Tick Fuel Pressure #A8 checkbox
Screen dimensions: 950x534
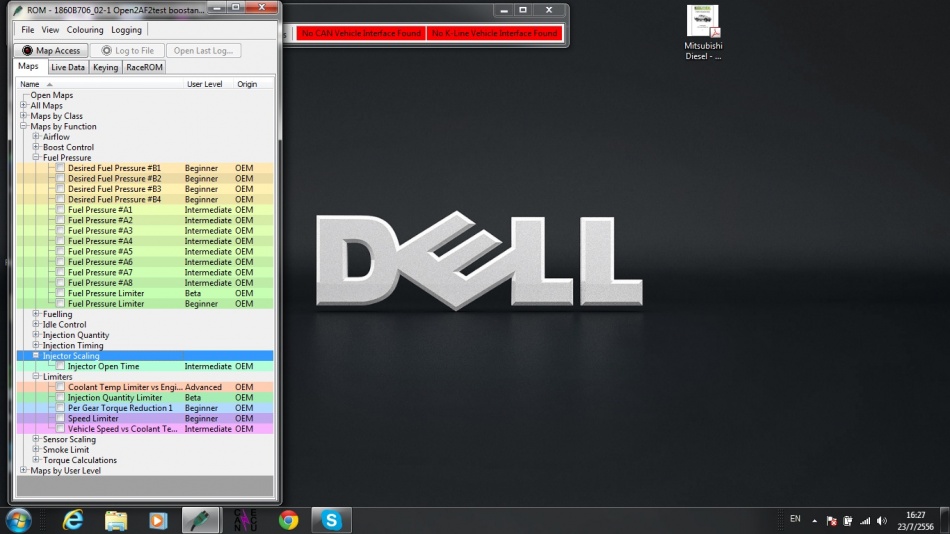pos(60,282)
